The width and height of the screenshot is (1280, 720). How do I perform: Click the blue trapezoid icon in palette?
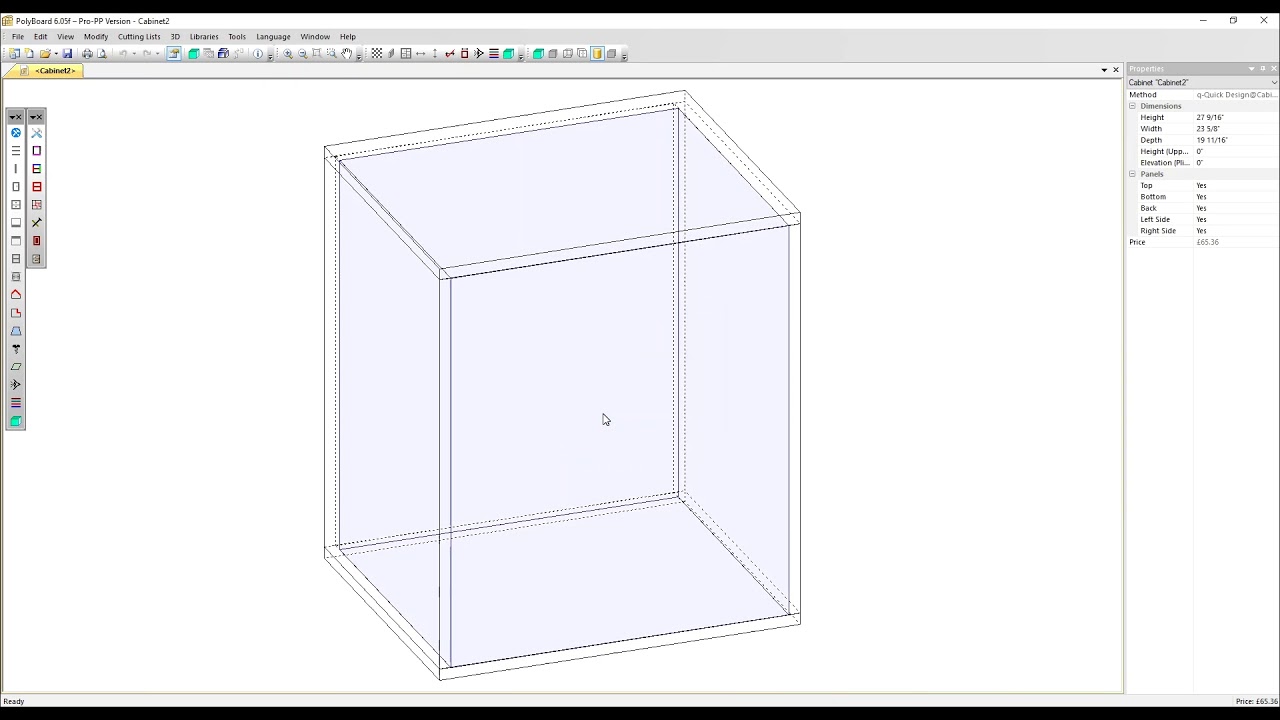tap(16, 331)
